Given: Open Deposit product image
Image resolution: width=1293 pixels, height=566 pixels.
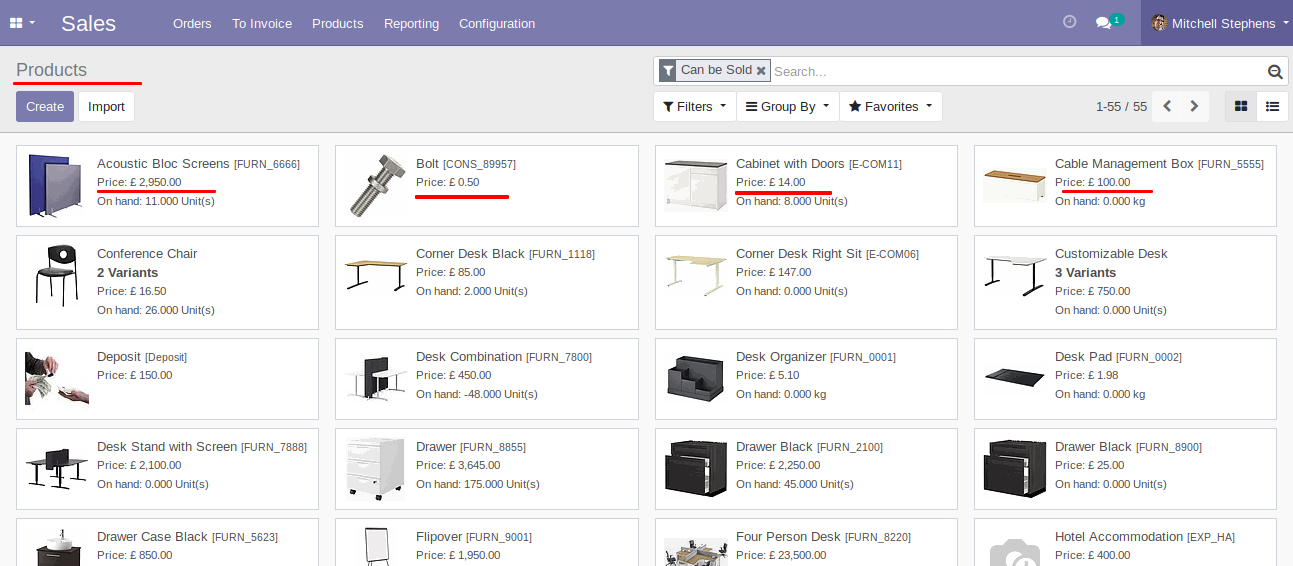Looking at the screenshot, I should click(x=57, y=378).
